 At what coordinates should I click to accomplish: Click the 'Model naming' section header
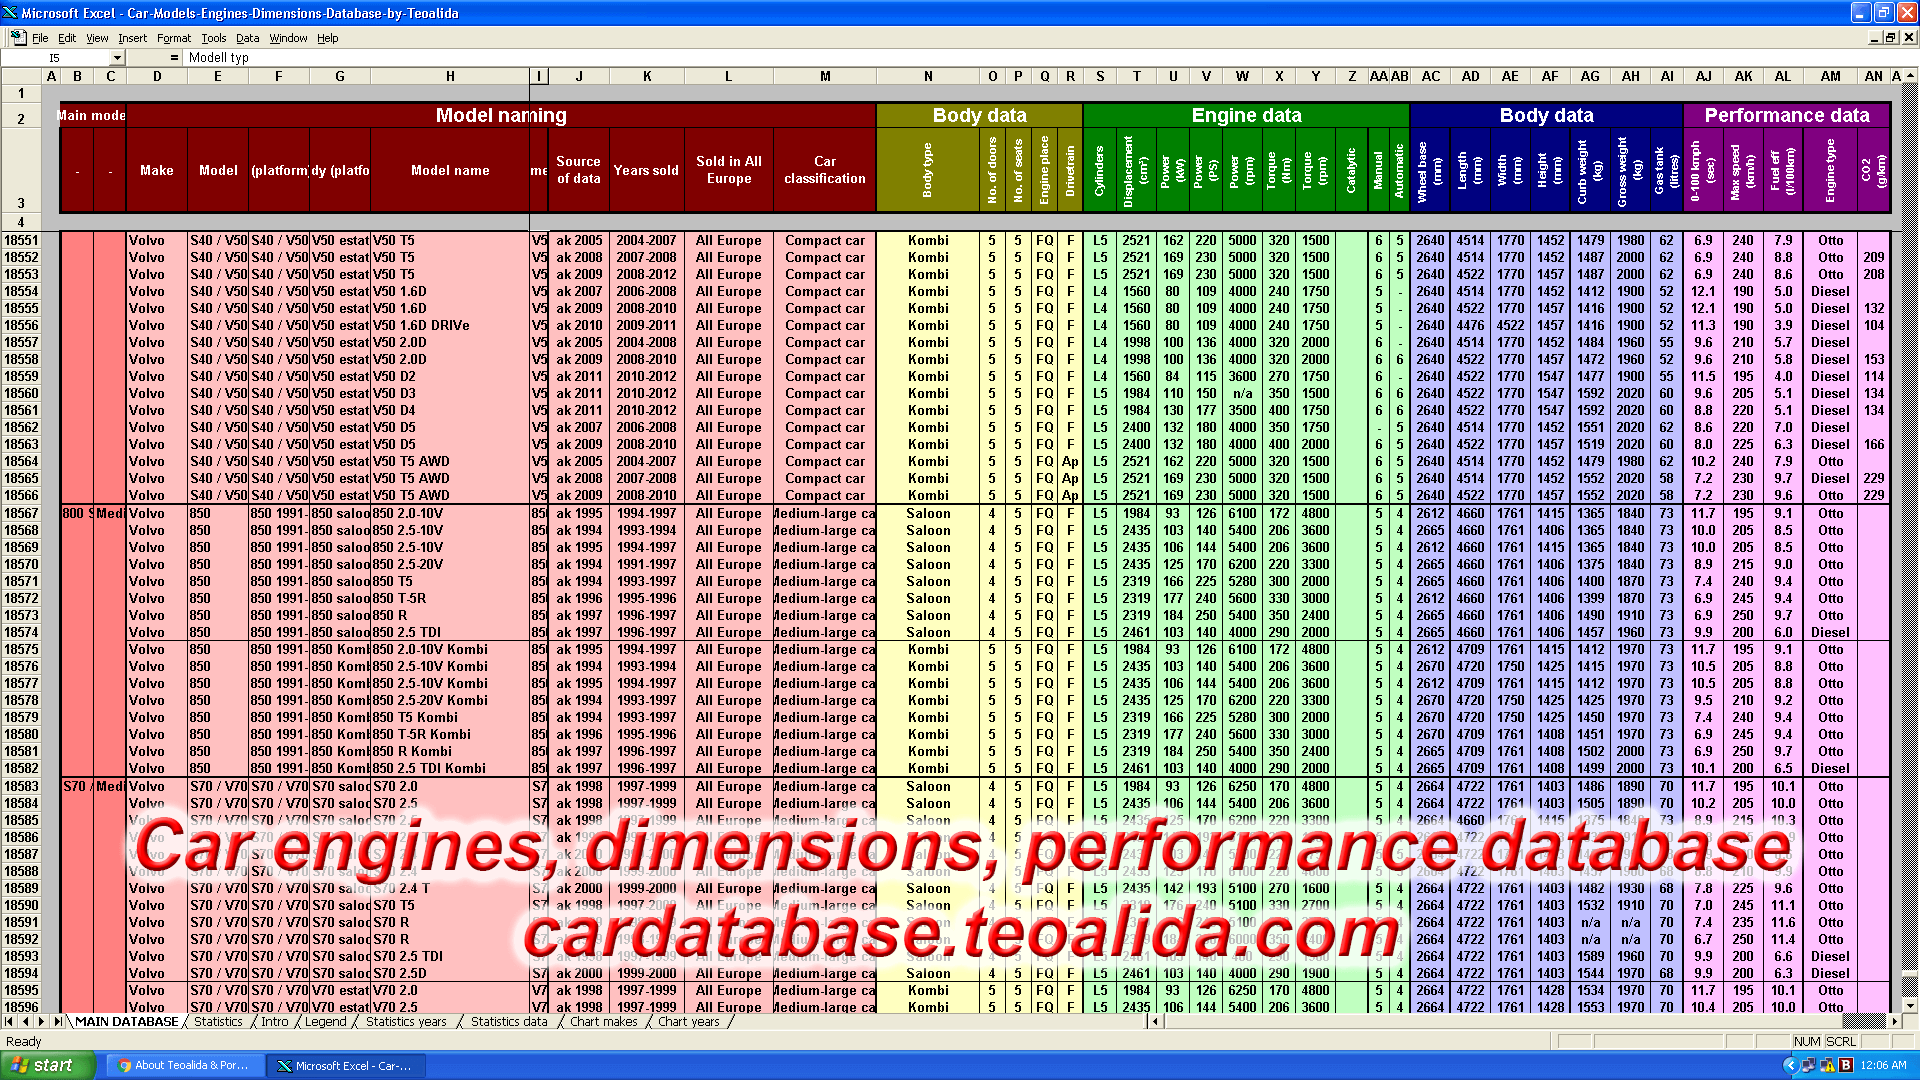point(501,116)
